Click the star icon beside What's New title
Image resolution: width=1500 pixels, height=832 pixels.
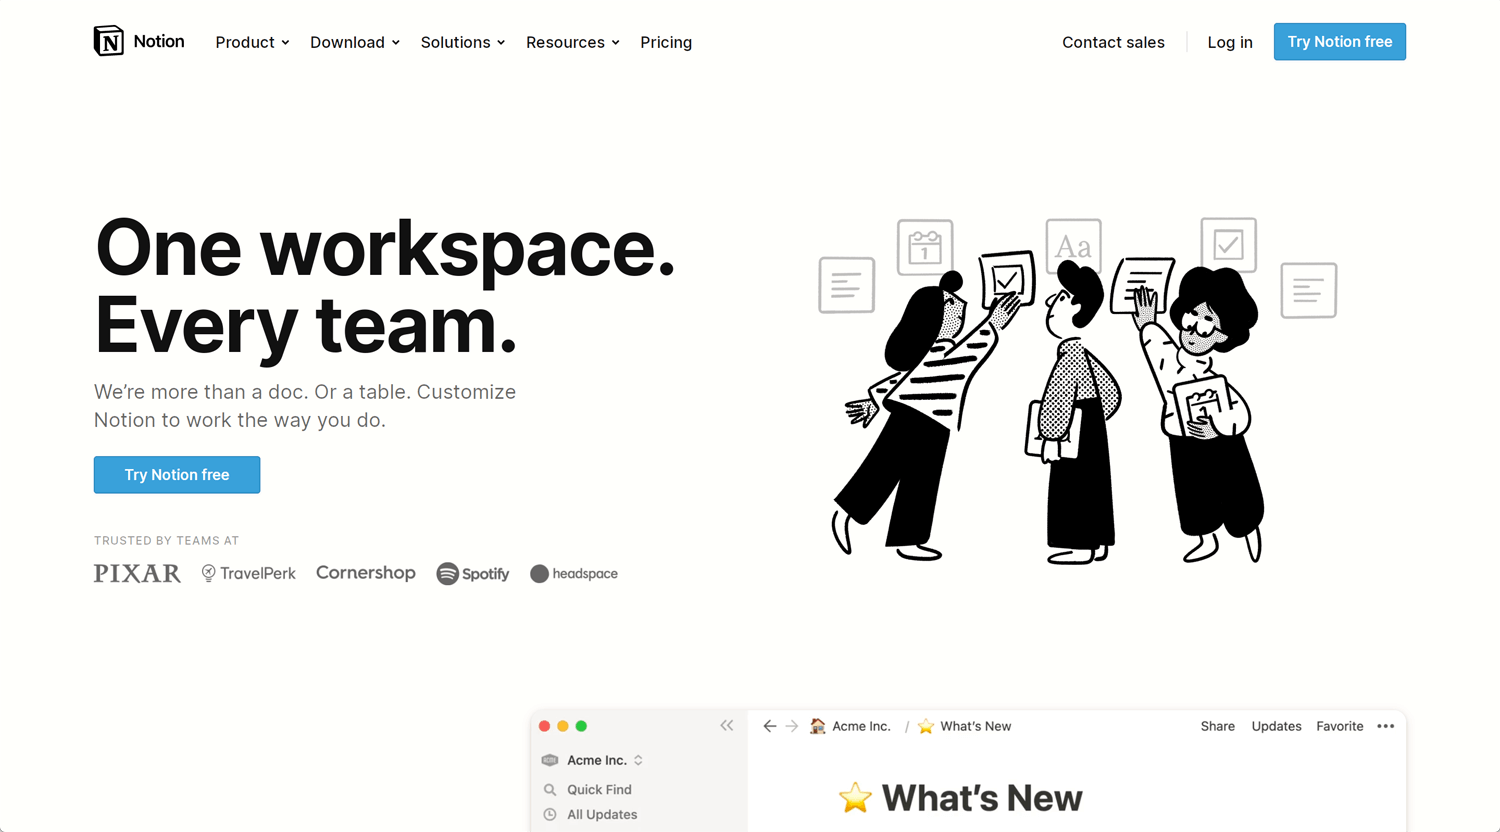(x=855, y=797)
